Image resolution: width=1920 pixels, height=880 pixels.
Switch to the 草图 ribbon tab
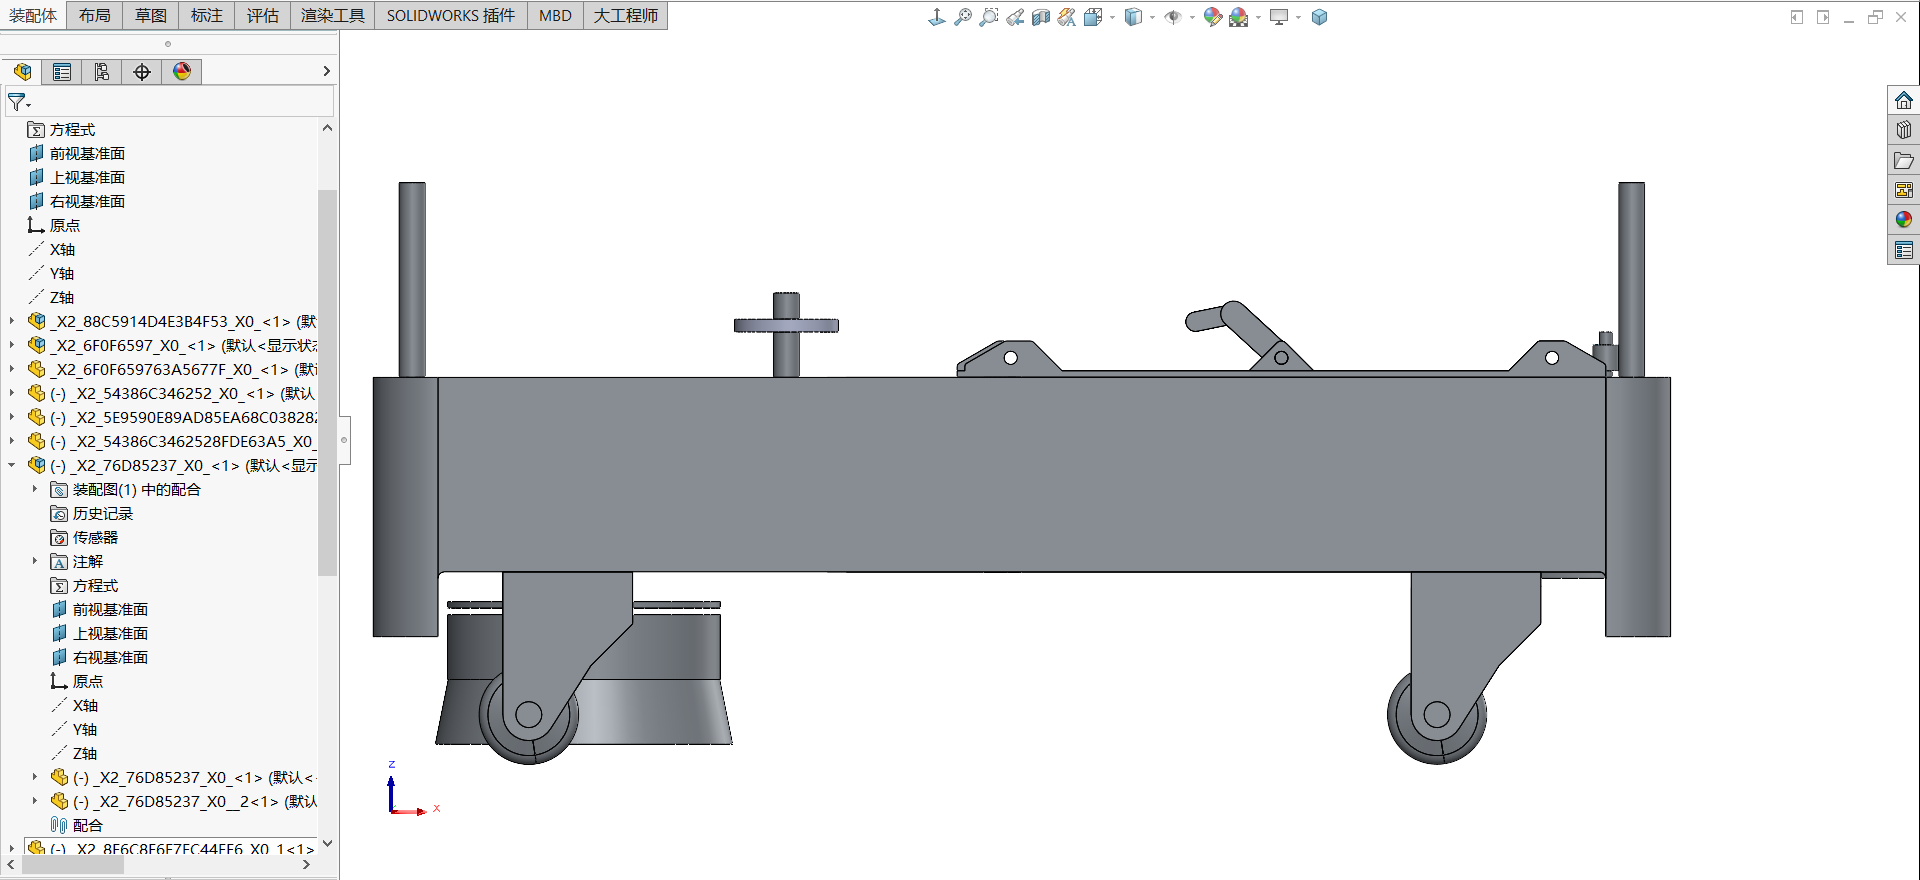tap(151, 16)
